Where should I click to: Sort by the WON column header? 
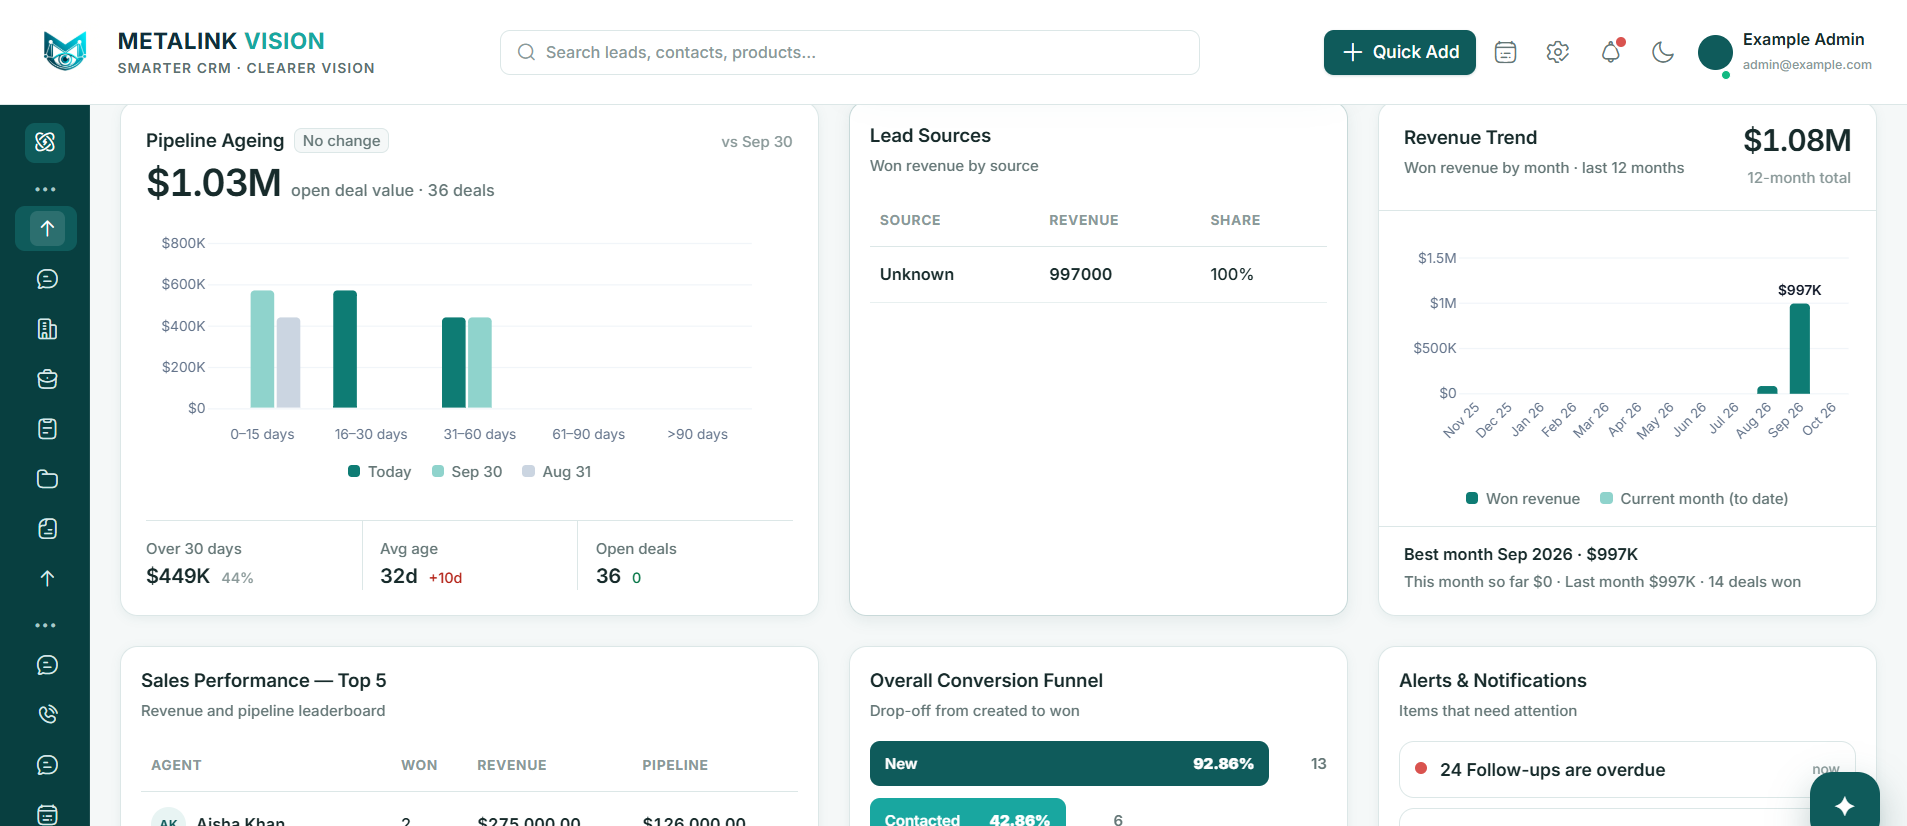pyautogui.click(x=419, y=765)
